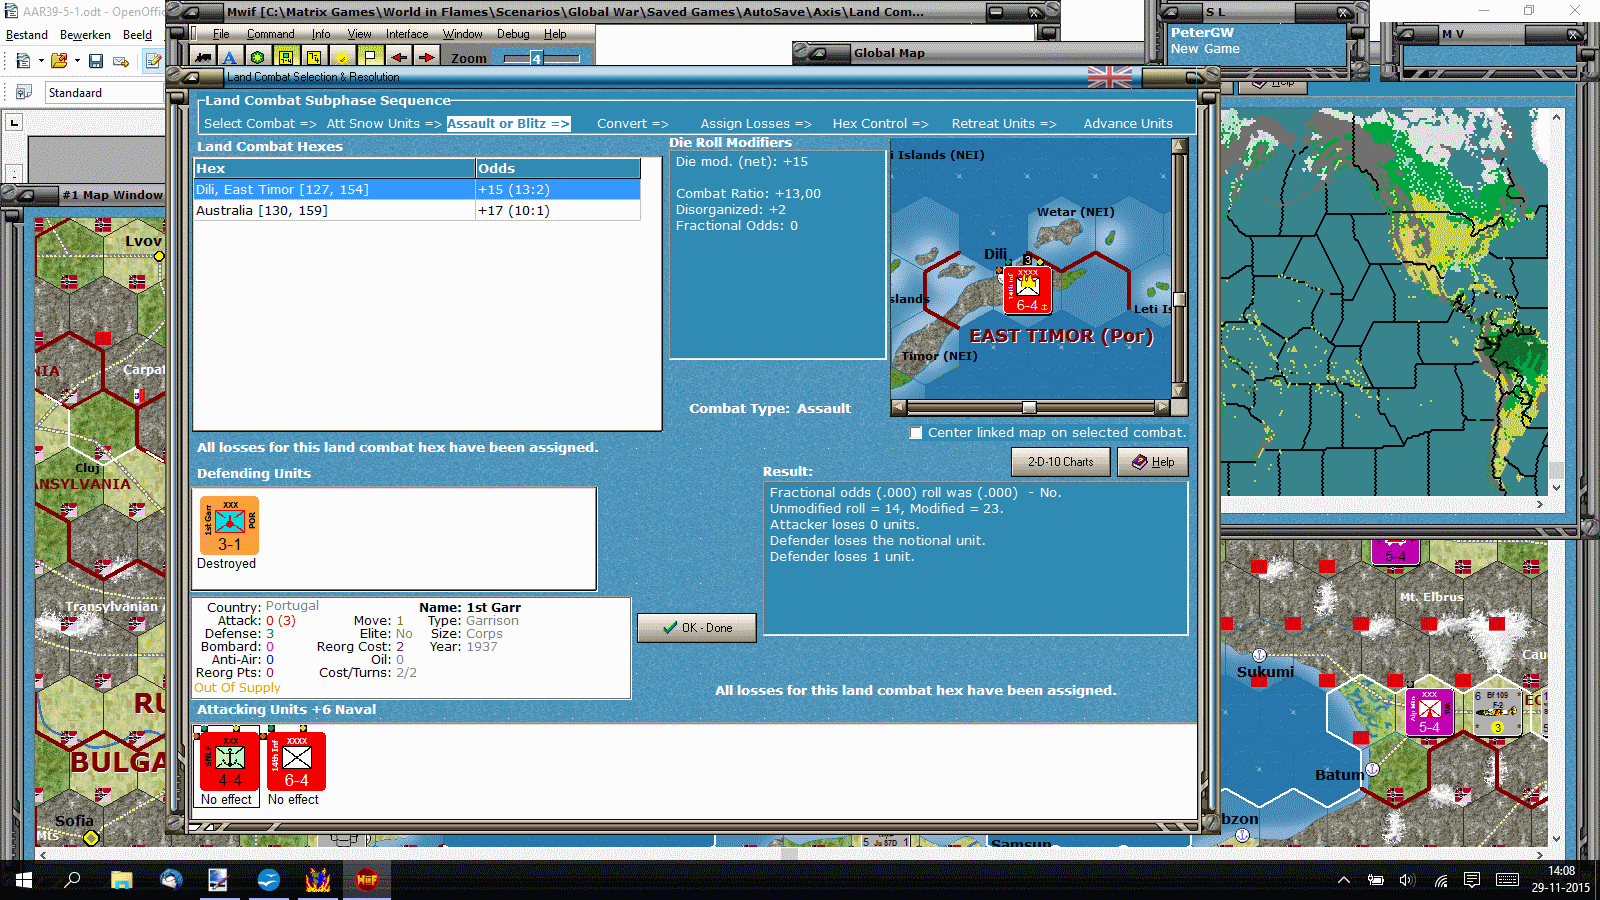
Task: Click the Hex Control phase step
Action: (881, 124)
